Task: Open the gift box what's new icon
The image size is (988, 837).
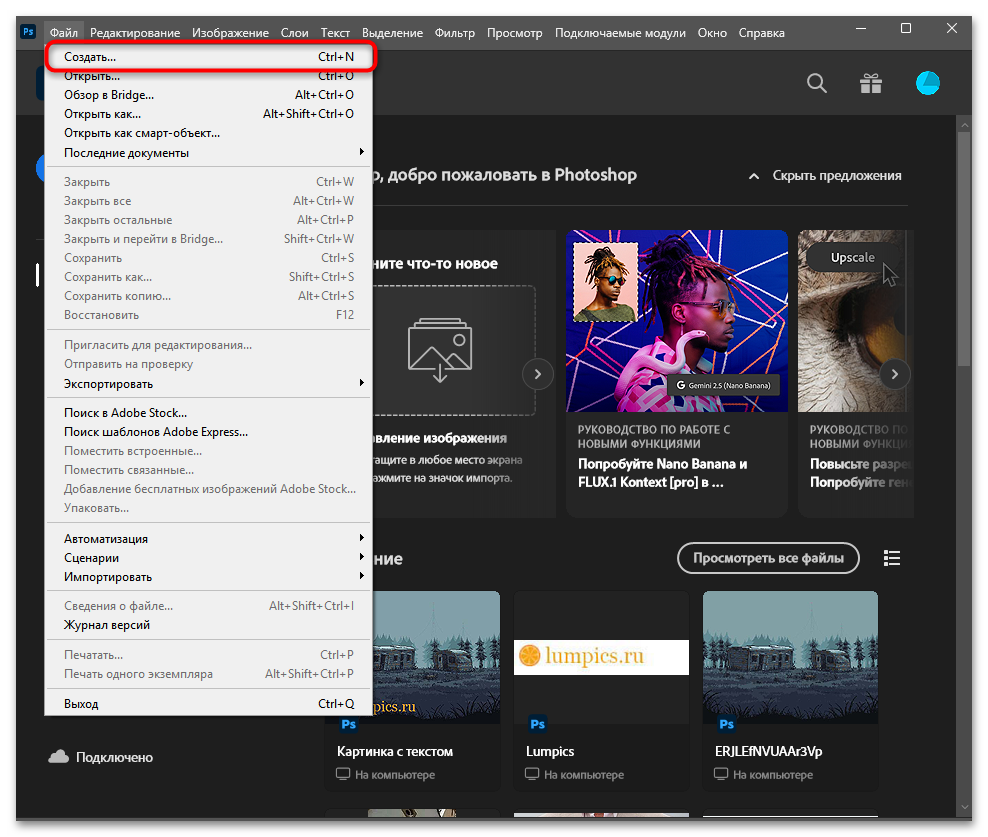Action: [871, 83]
